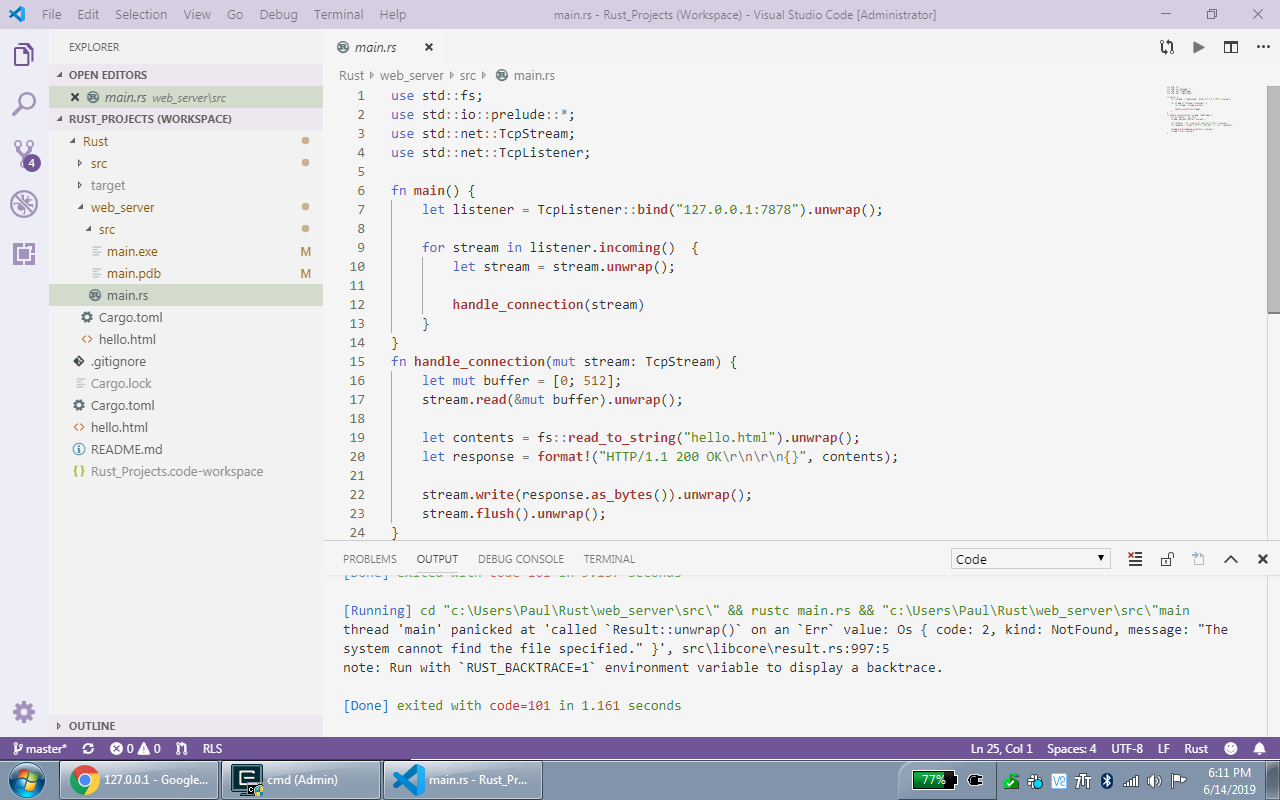This screenshot has width=1280, height=800.
Task: Click the Manage gear icon
Action: [24, 712]
